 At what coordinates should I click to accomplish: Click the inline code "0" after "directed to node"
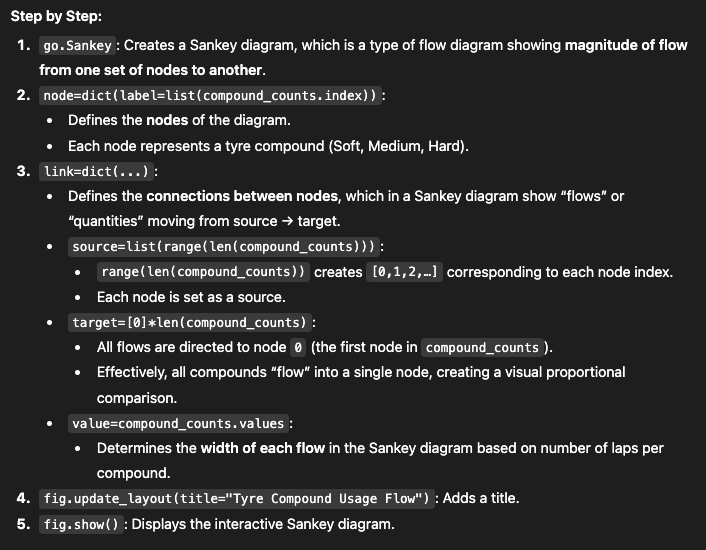tap(297, 348)
